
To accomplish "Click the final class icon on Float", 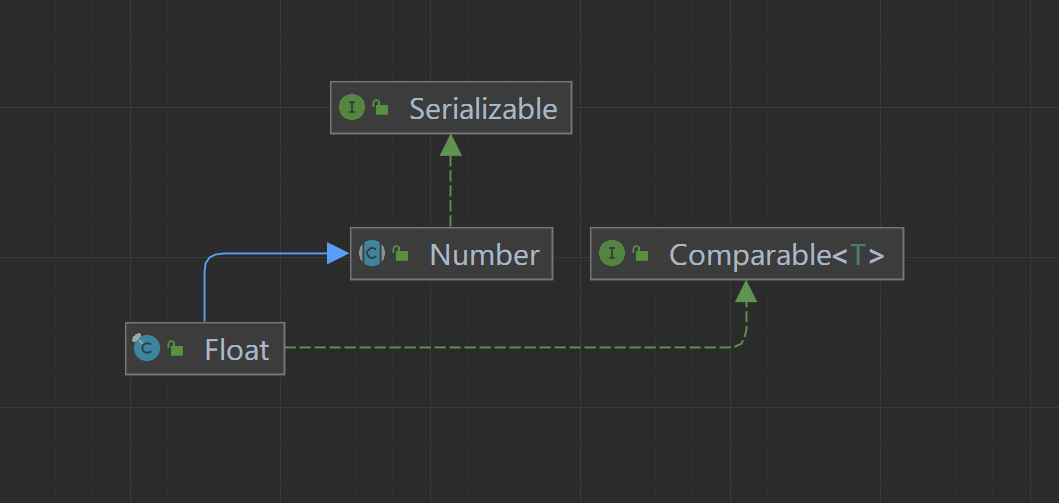I will (x=147, y=348).
